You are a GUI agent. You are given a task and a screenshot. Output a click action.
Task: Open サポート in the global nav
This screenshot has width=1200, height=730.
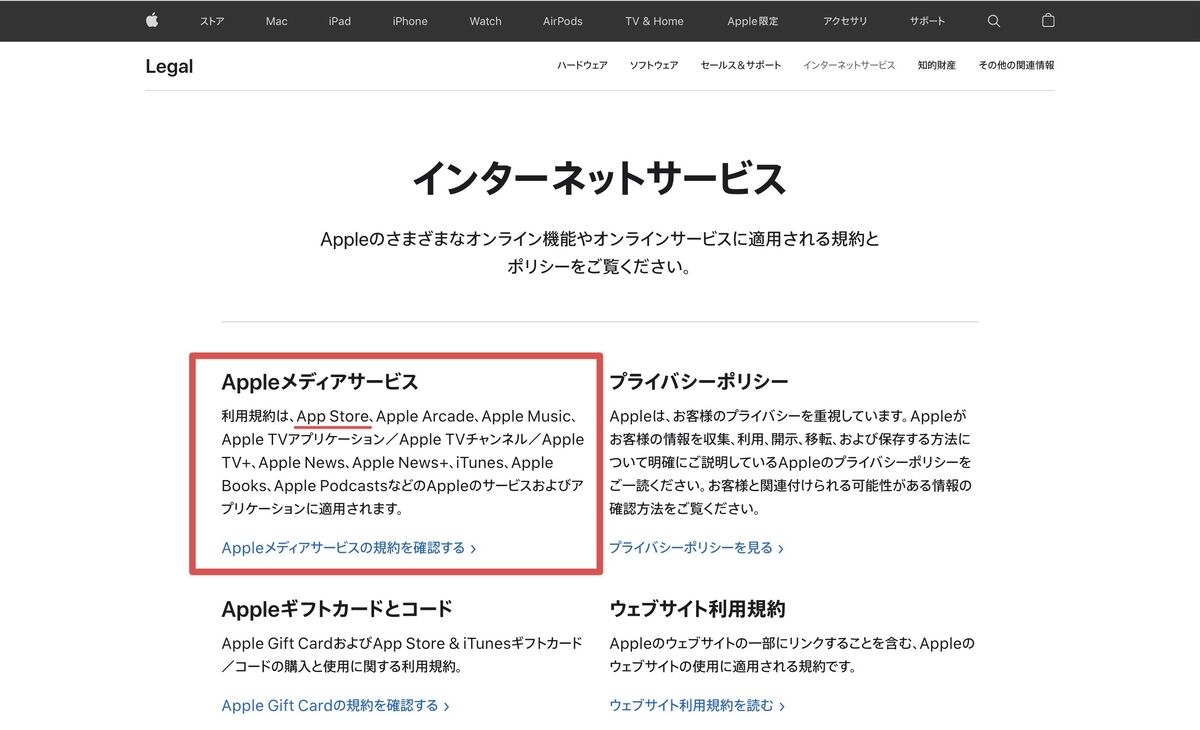pos(928,21)
